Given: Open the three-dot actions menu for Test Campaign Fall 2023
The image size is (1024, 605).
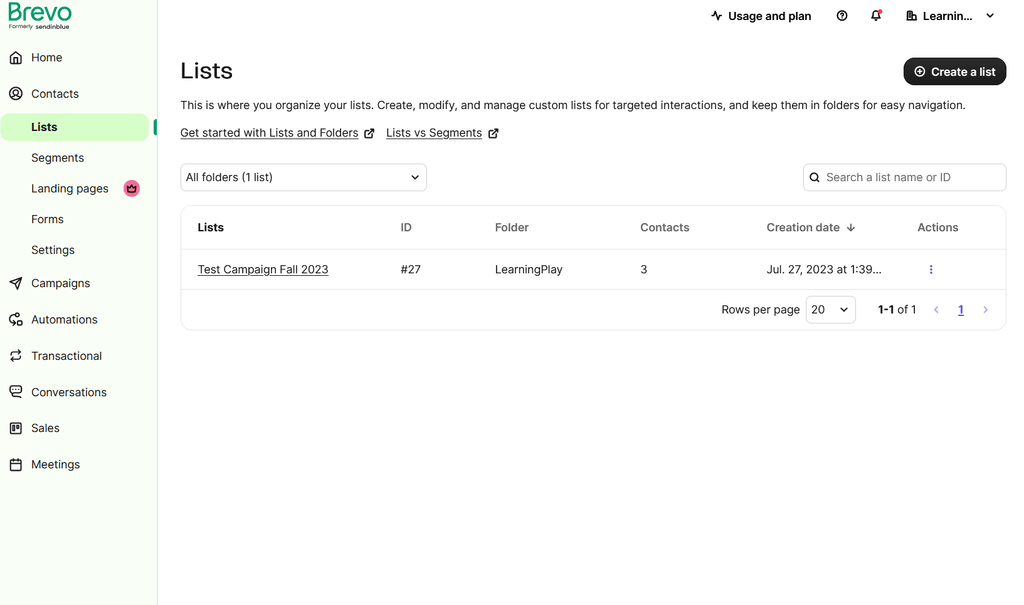Looking at the screenshot, I should click(931, 270).
